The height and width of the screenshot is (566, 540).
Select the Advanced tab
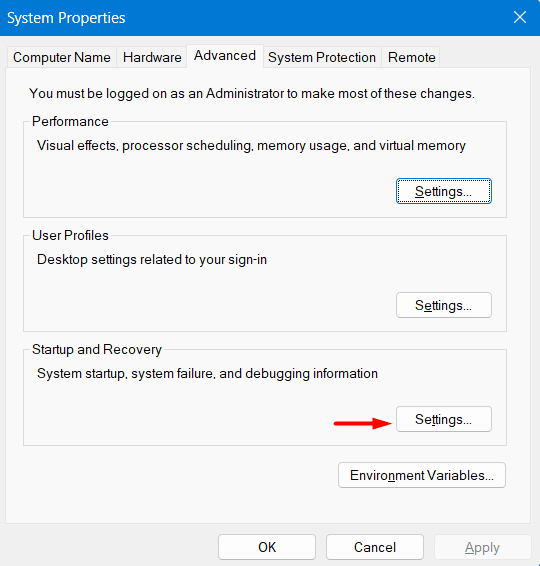pos(225,56)
